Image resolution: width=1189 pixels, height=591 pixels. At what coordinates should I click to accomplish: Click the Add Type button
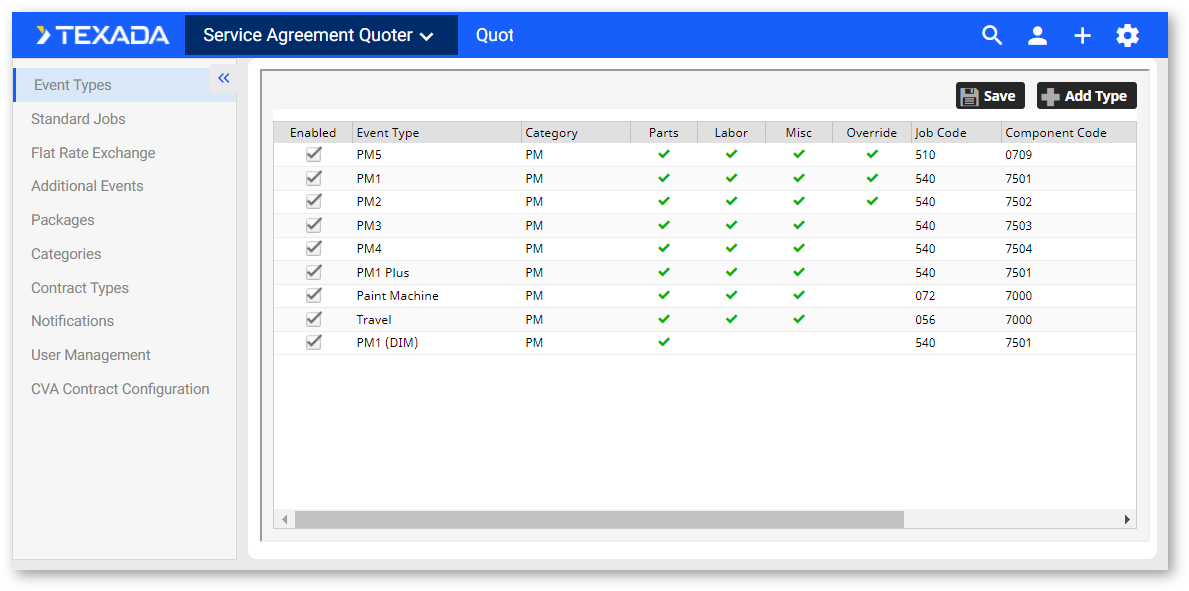[1087, 96]
